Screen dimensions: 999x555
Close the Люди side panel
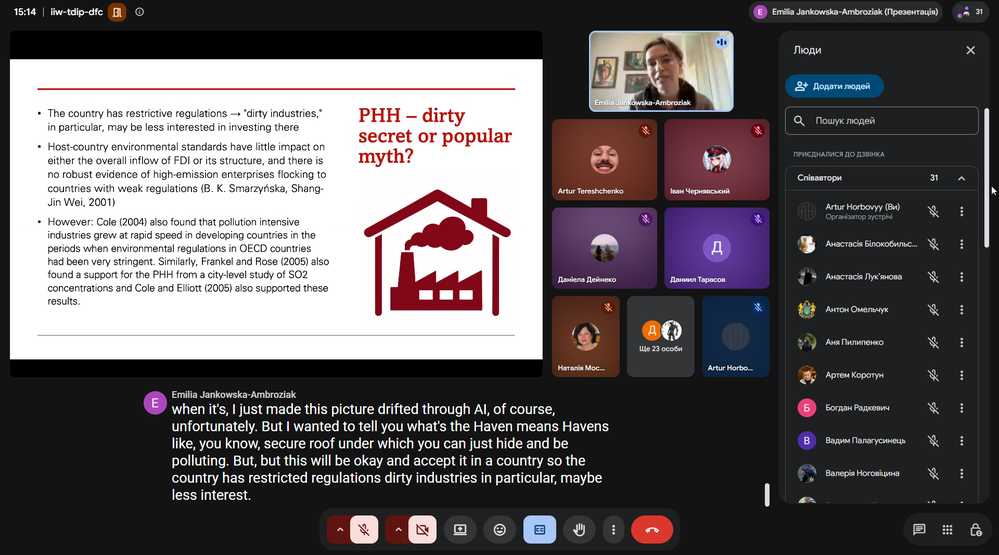(x=970, y=50)
